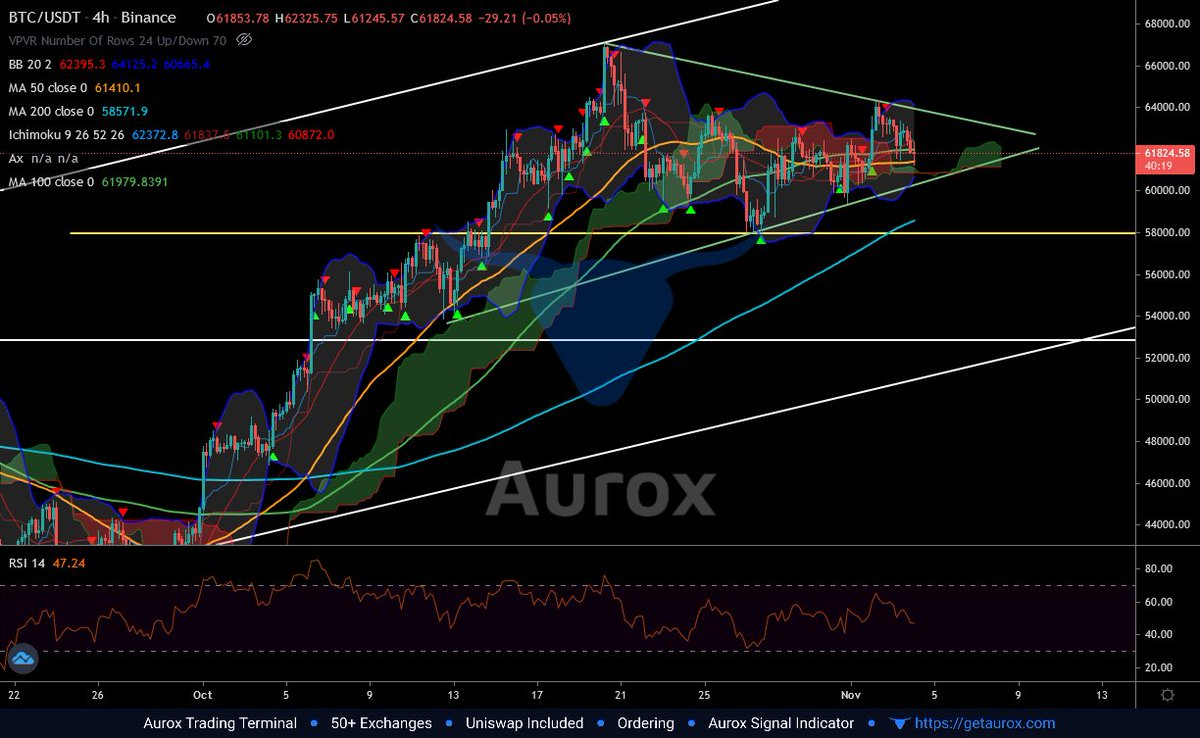
Task: Click the 21 date on time axis
Action: (621, 694)
